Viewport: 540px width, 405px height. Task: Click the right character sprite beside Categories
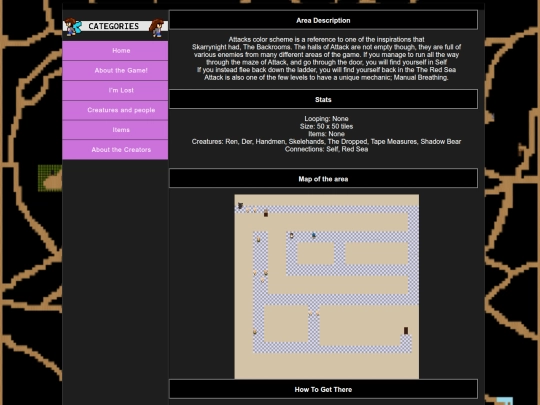tap(157, 28)
